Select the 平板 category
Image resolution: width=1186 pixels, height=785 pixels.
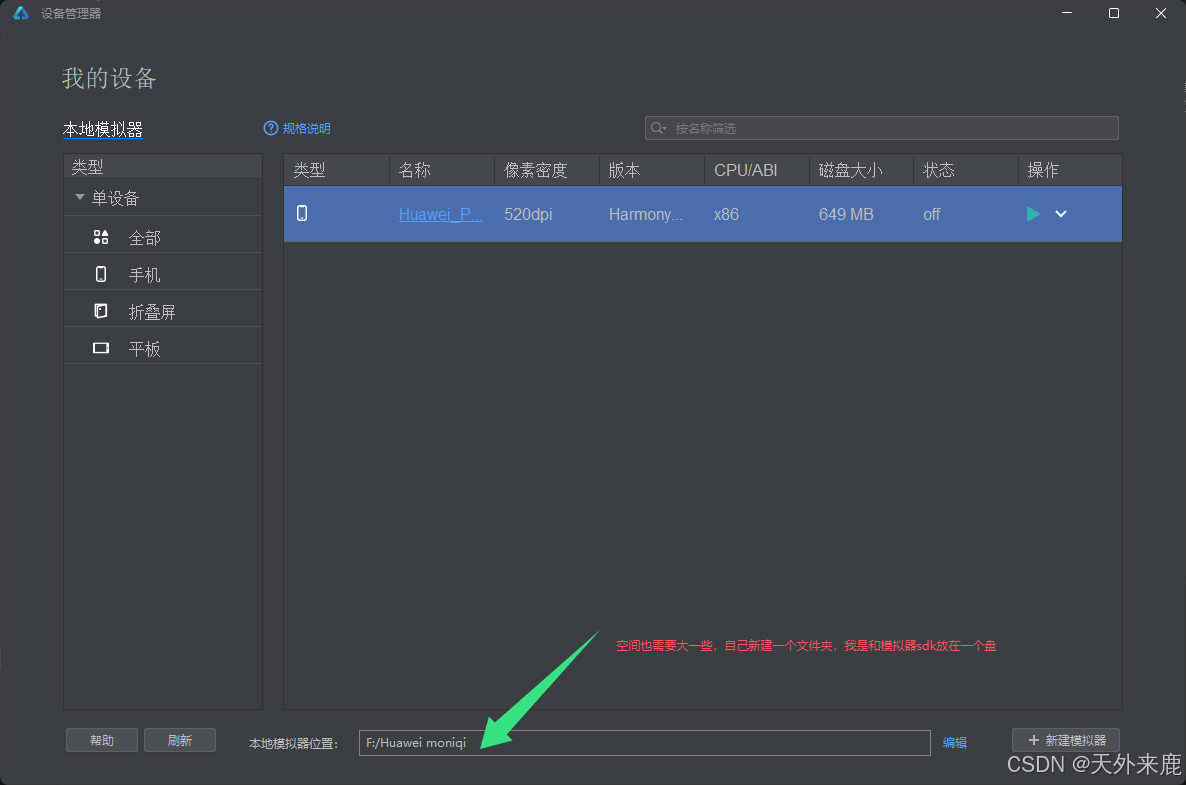tap(163, 349)
